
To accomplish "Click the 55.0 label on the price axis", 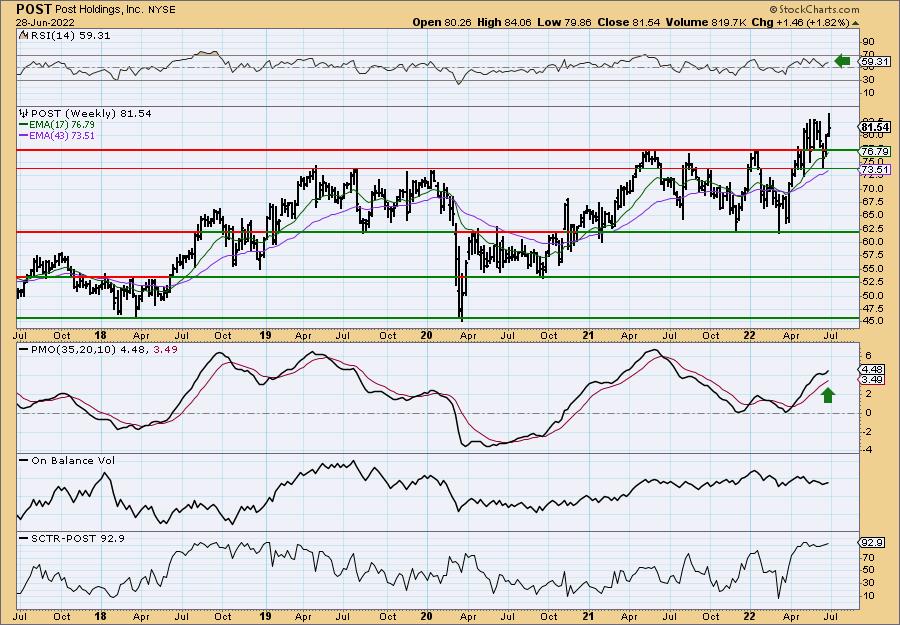I will [872, 269].
